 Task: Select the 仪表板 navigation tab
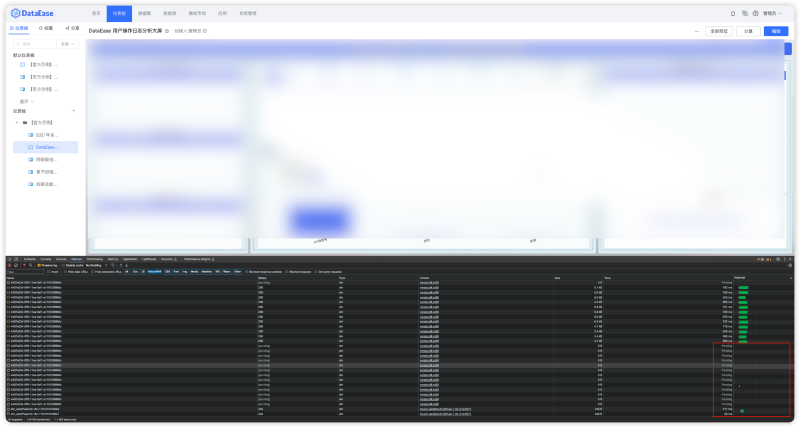click(x=119, y=13)
